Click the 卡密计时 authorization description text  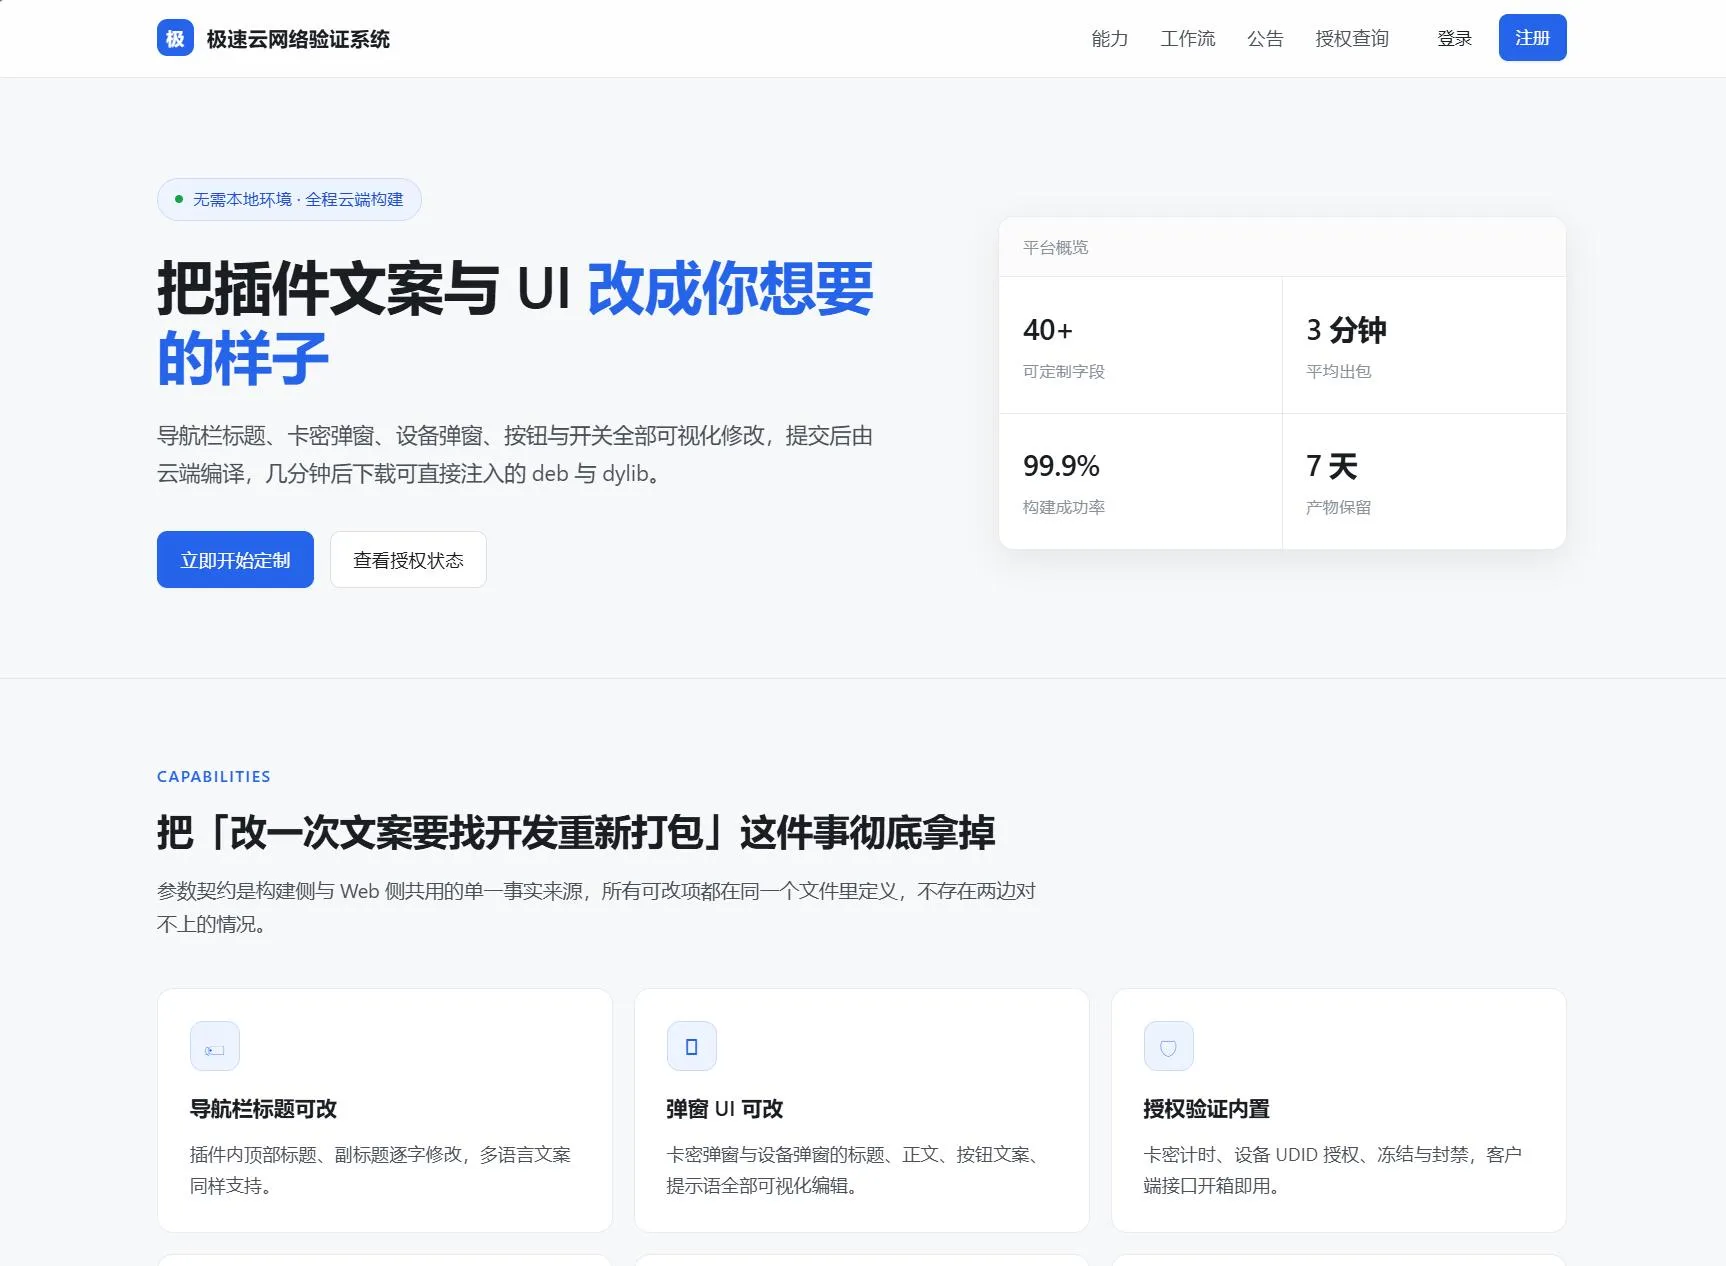pyautogui.click(x=1333, y=1170)
